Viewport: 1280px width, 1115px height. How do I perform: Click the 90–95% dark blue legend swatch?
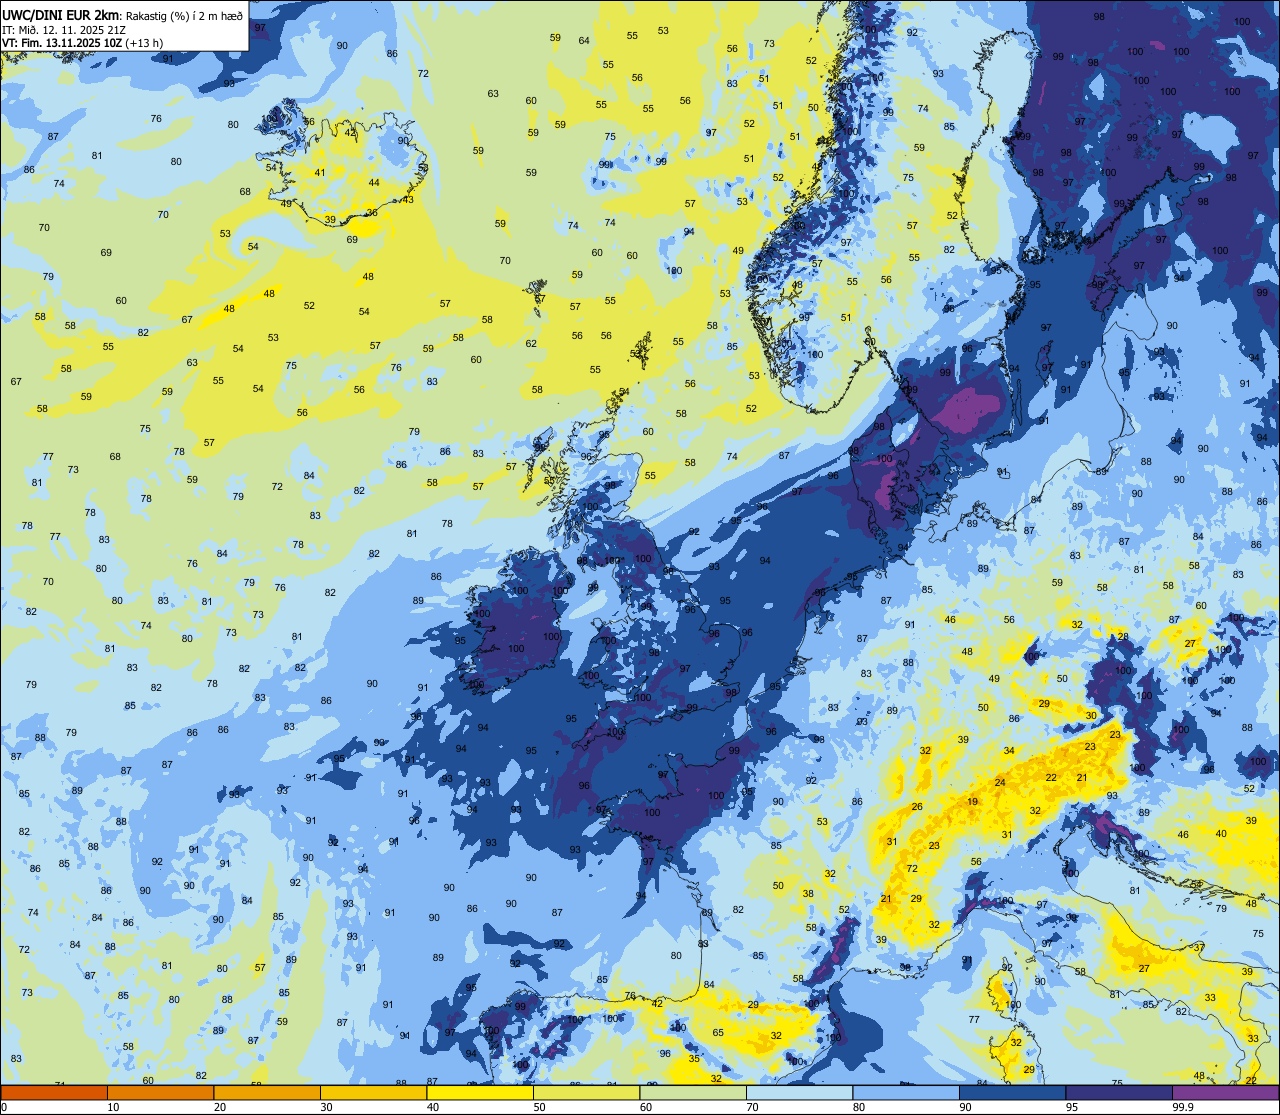(x=1012, y=1092)
